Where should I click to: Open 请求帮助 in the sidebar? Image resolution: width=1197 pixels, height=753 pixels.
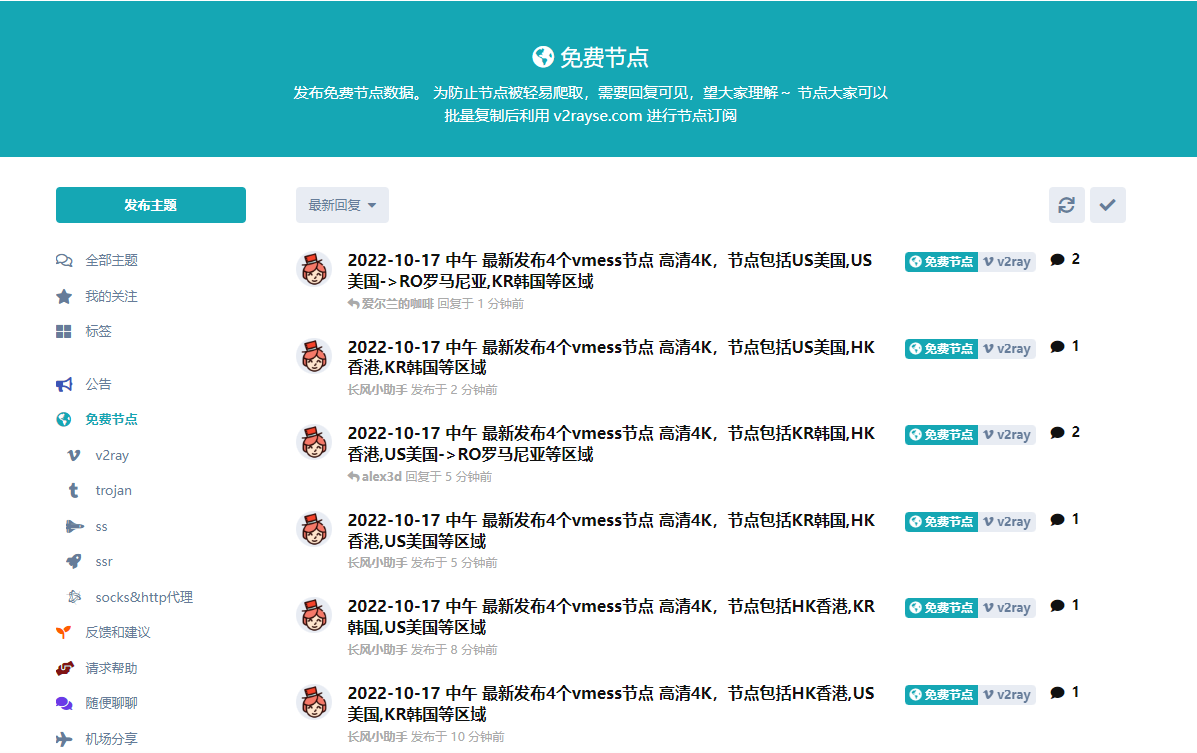[x=111, y=668]
